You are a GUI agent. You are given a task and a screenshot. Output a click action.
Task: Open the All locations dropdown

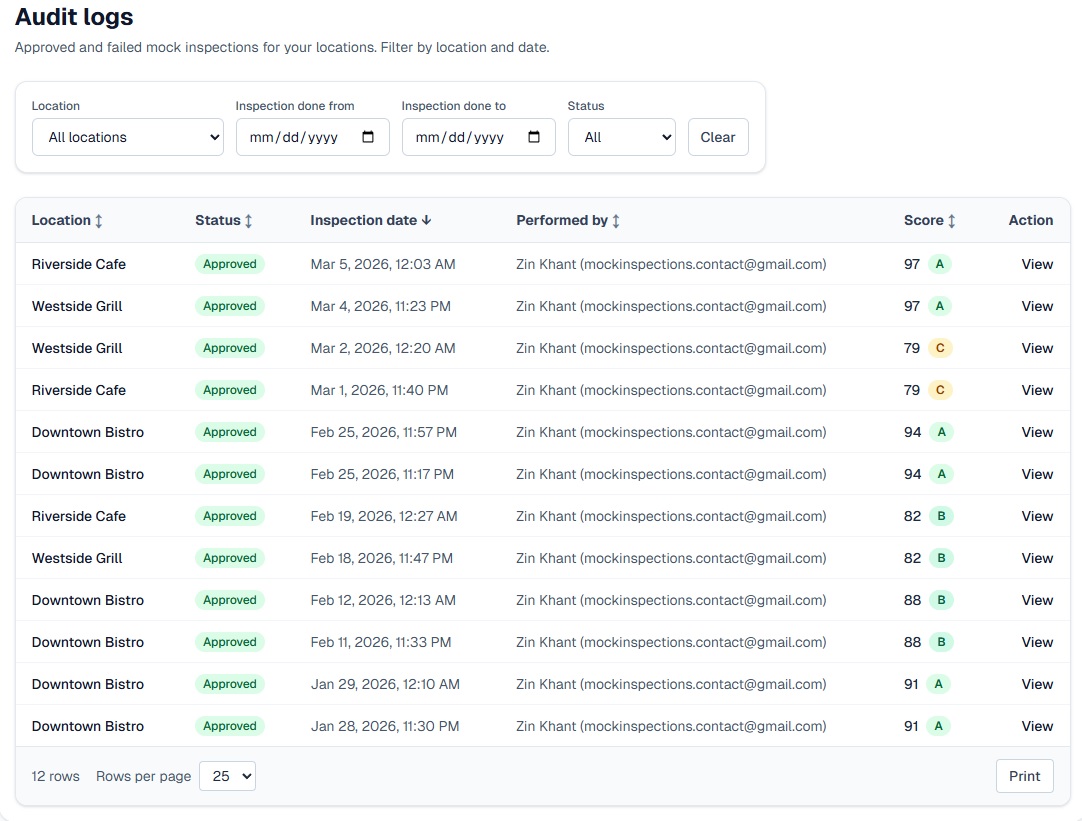(x=127, y=137)
